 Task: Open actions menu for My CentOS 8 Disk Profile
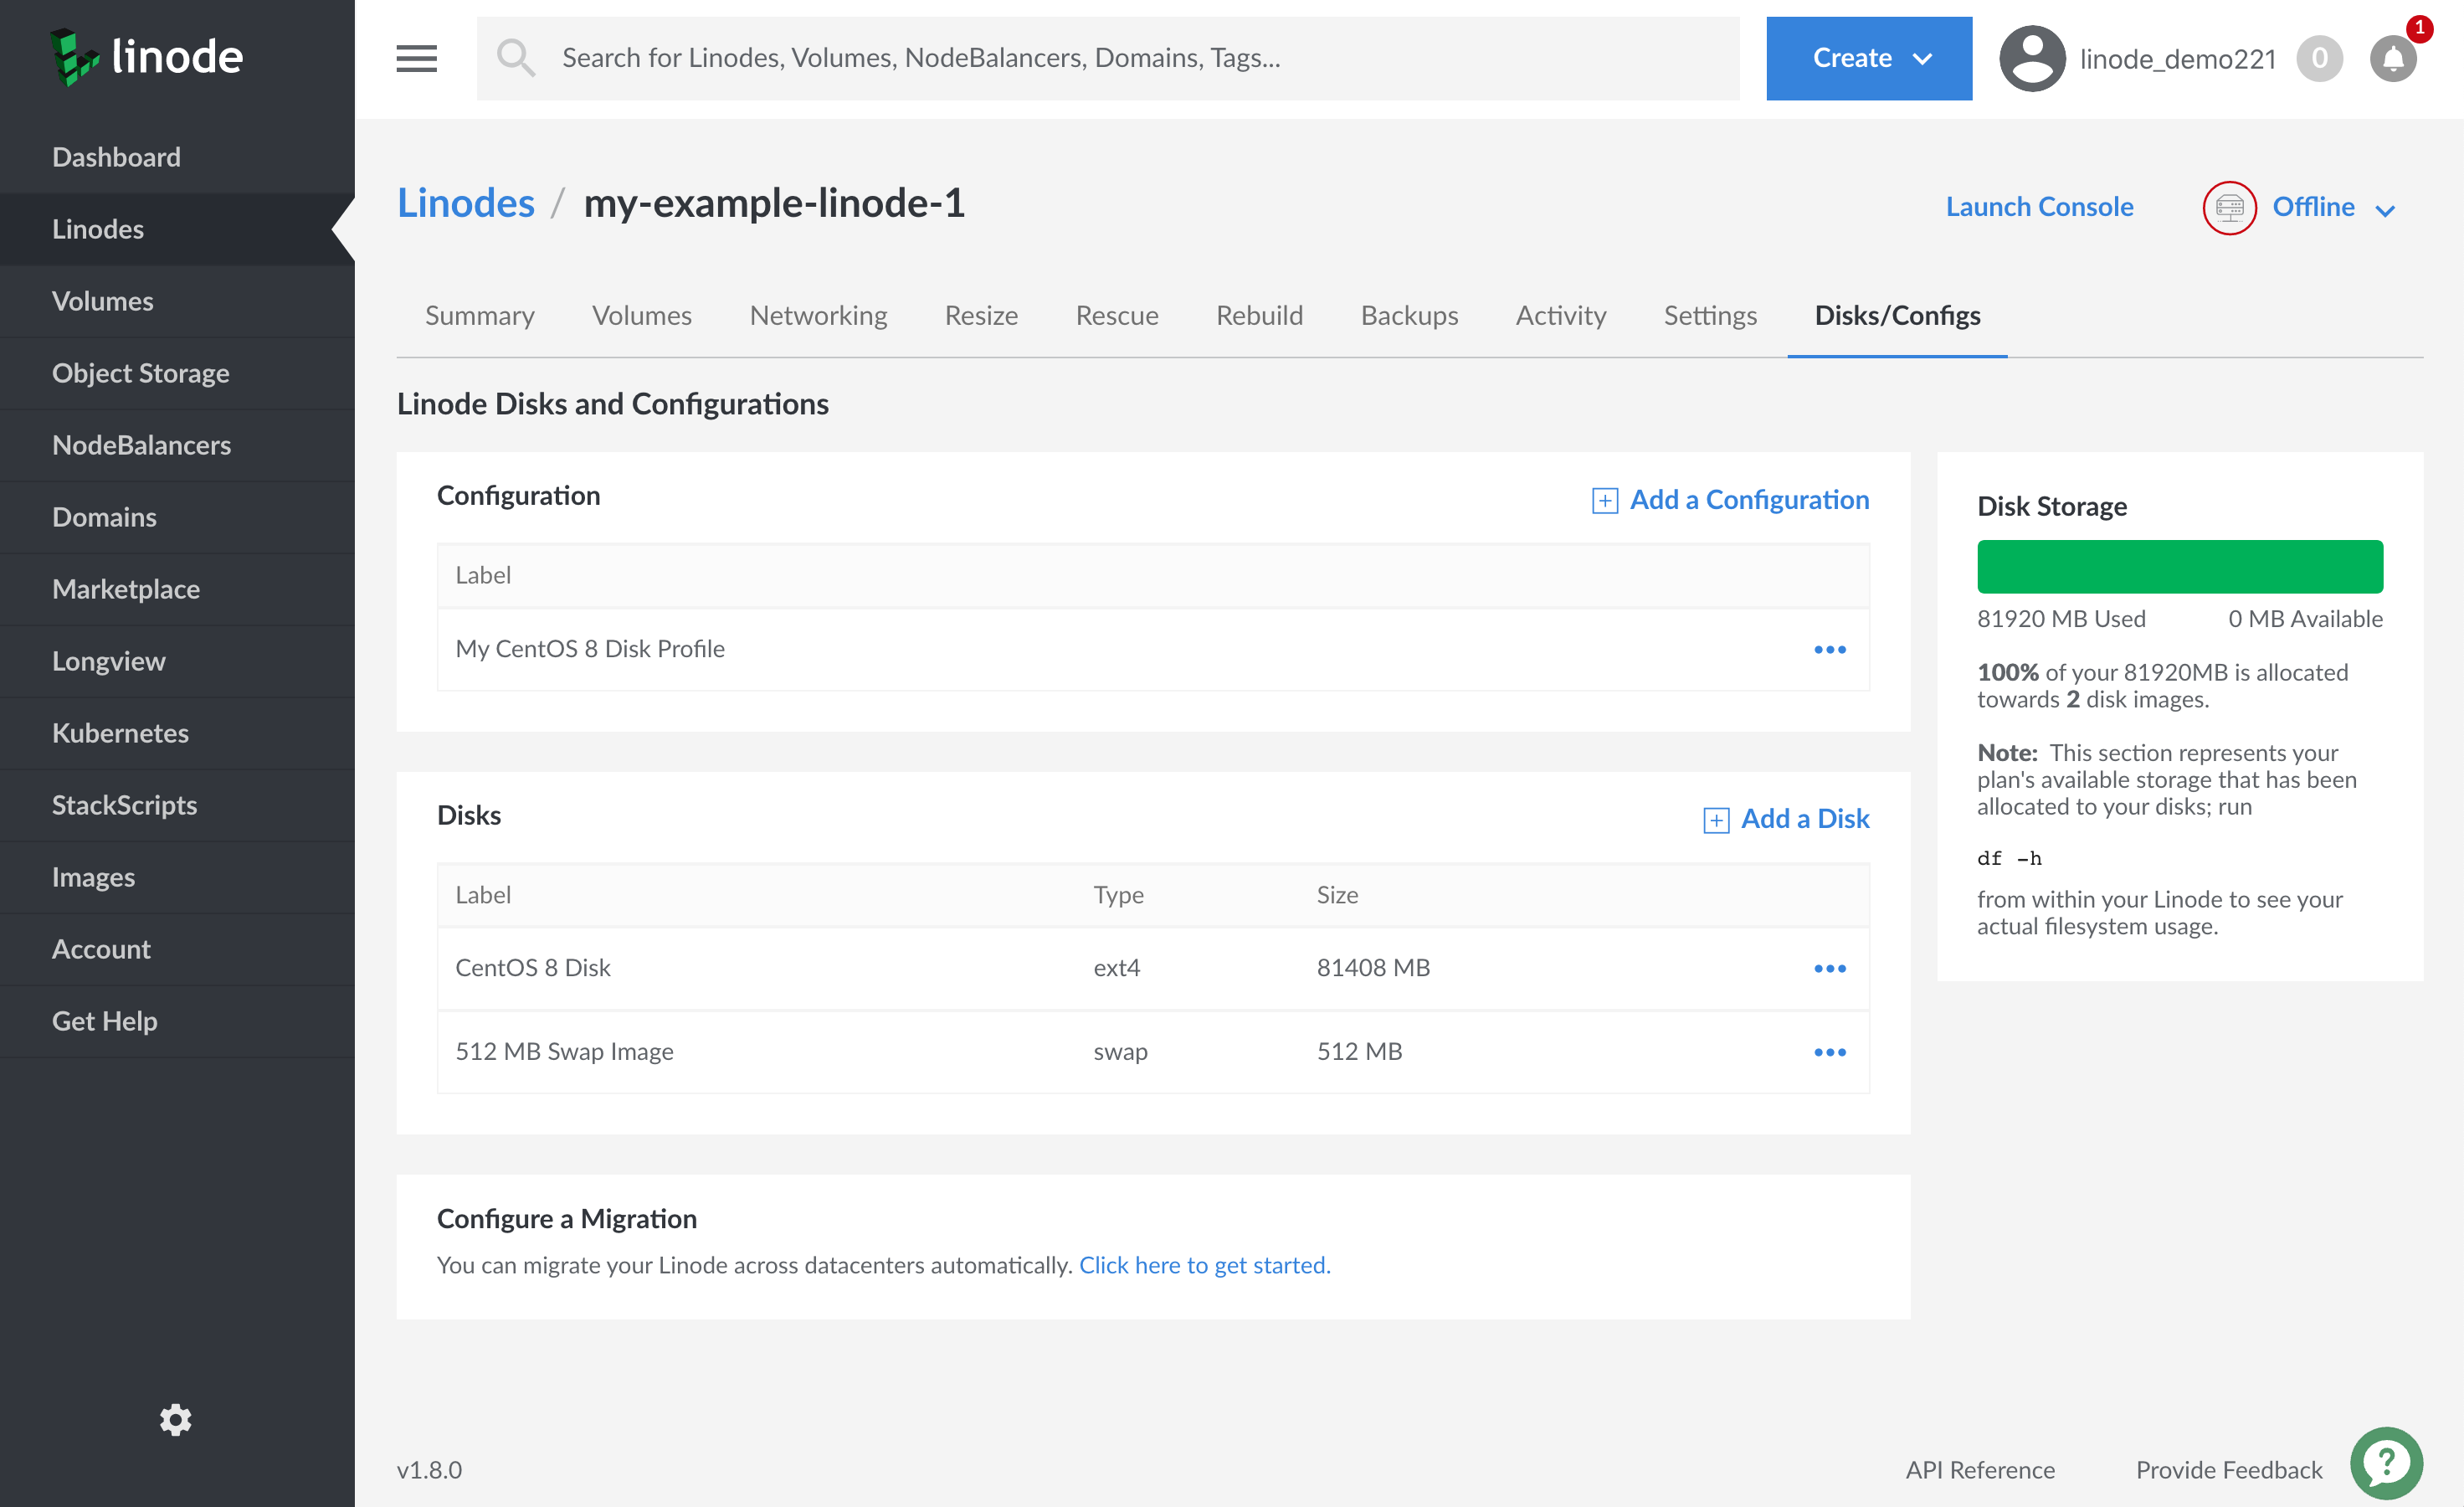tap(1829, 649)
